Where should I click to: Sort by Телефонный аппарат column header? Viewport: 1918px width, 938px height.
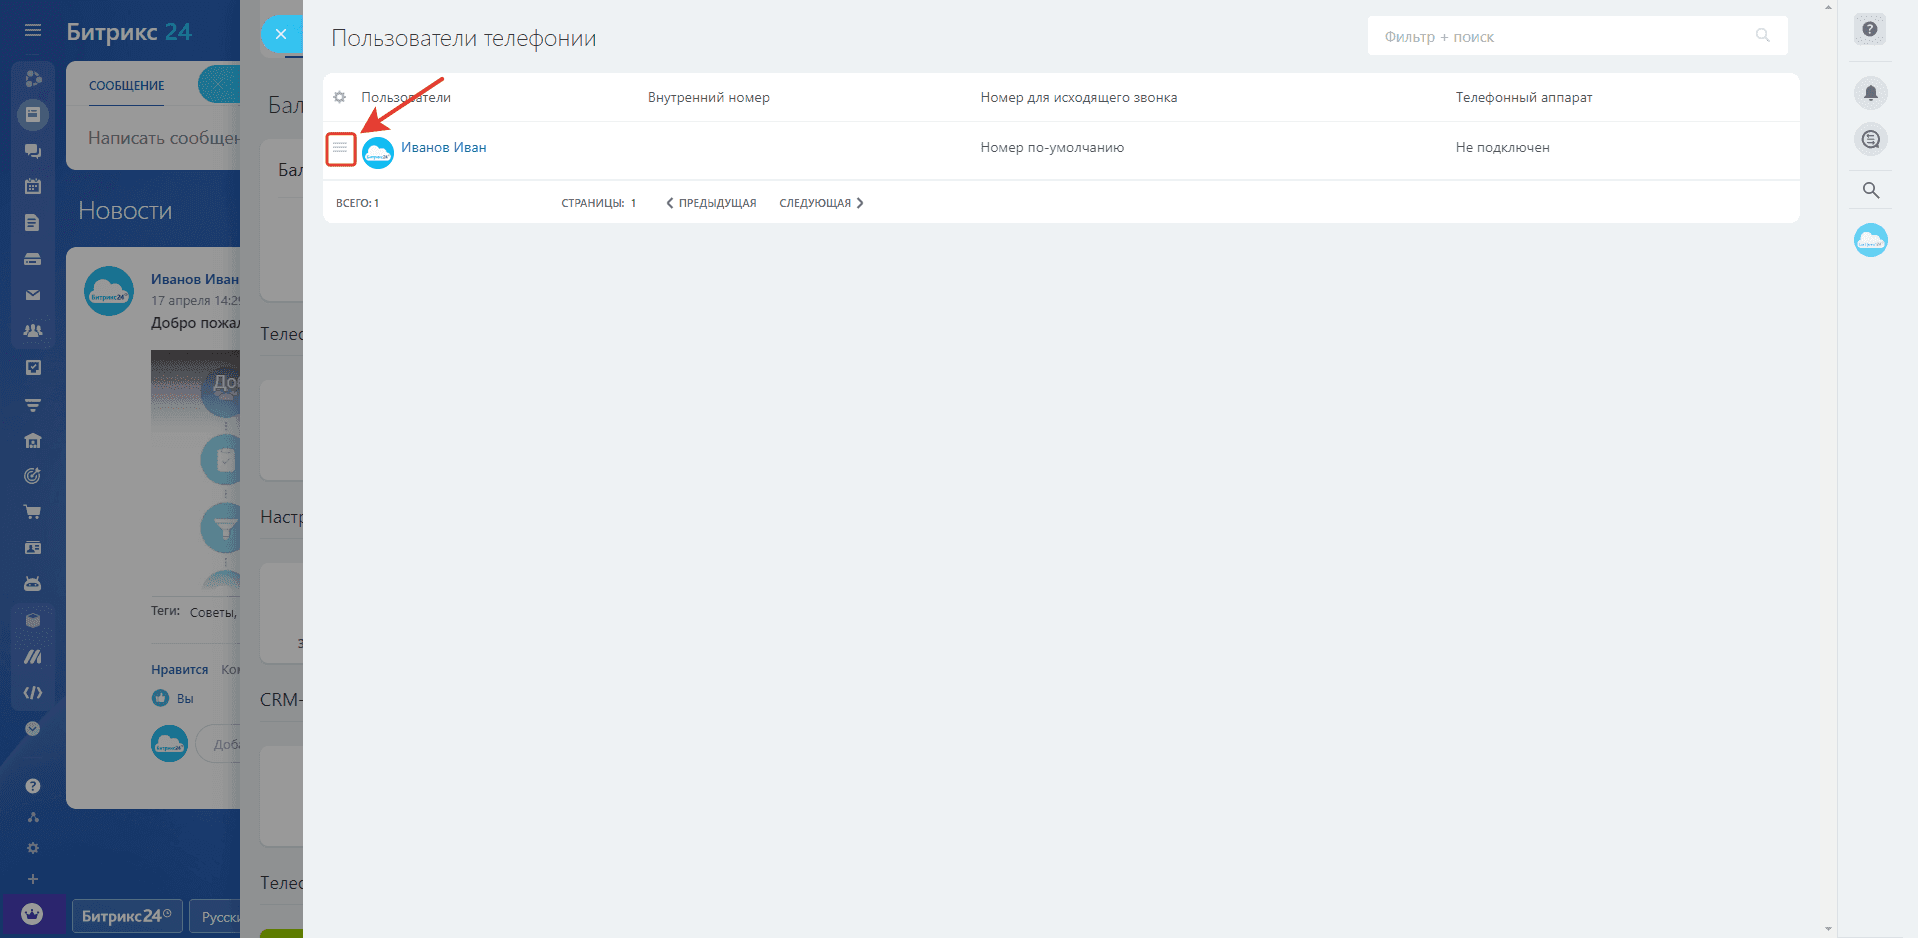(1523, 97)
